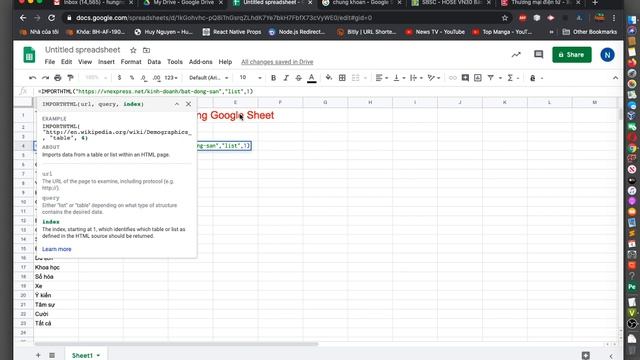Toggle italic formatting
The height and width of the screenshot is (360, 640).
(286, 78)
